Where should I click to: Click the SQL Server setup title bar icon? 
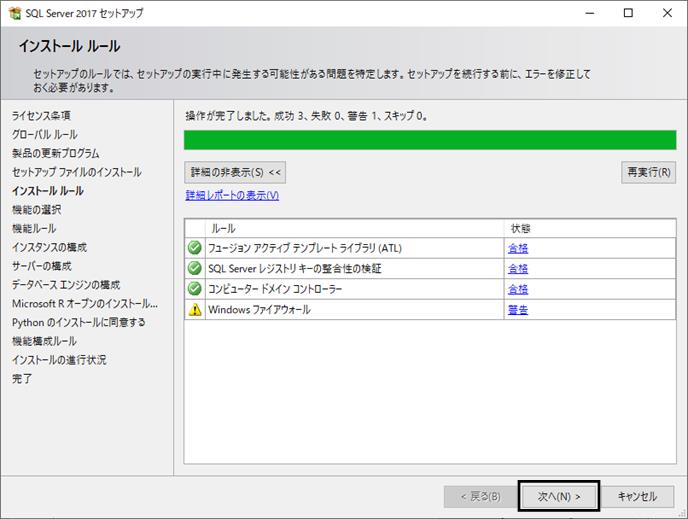(x=14, y=13)
